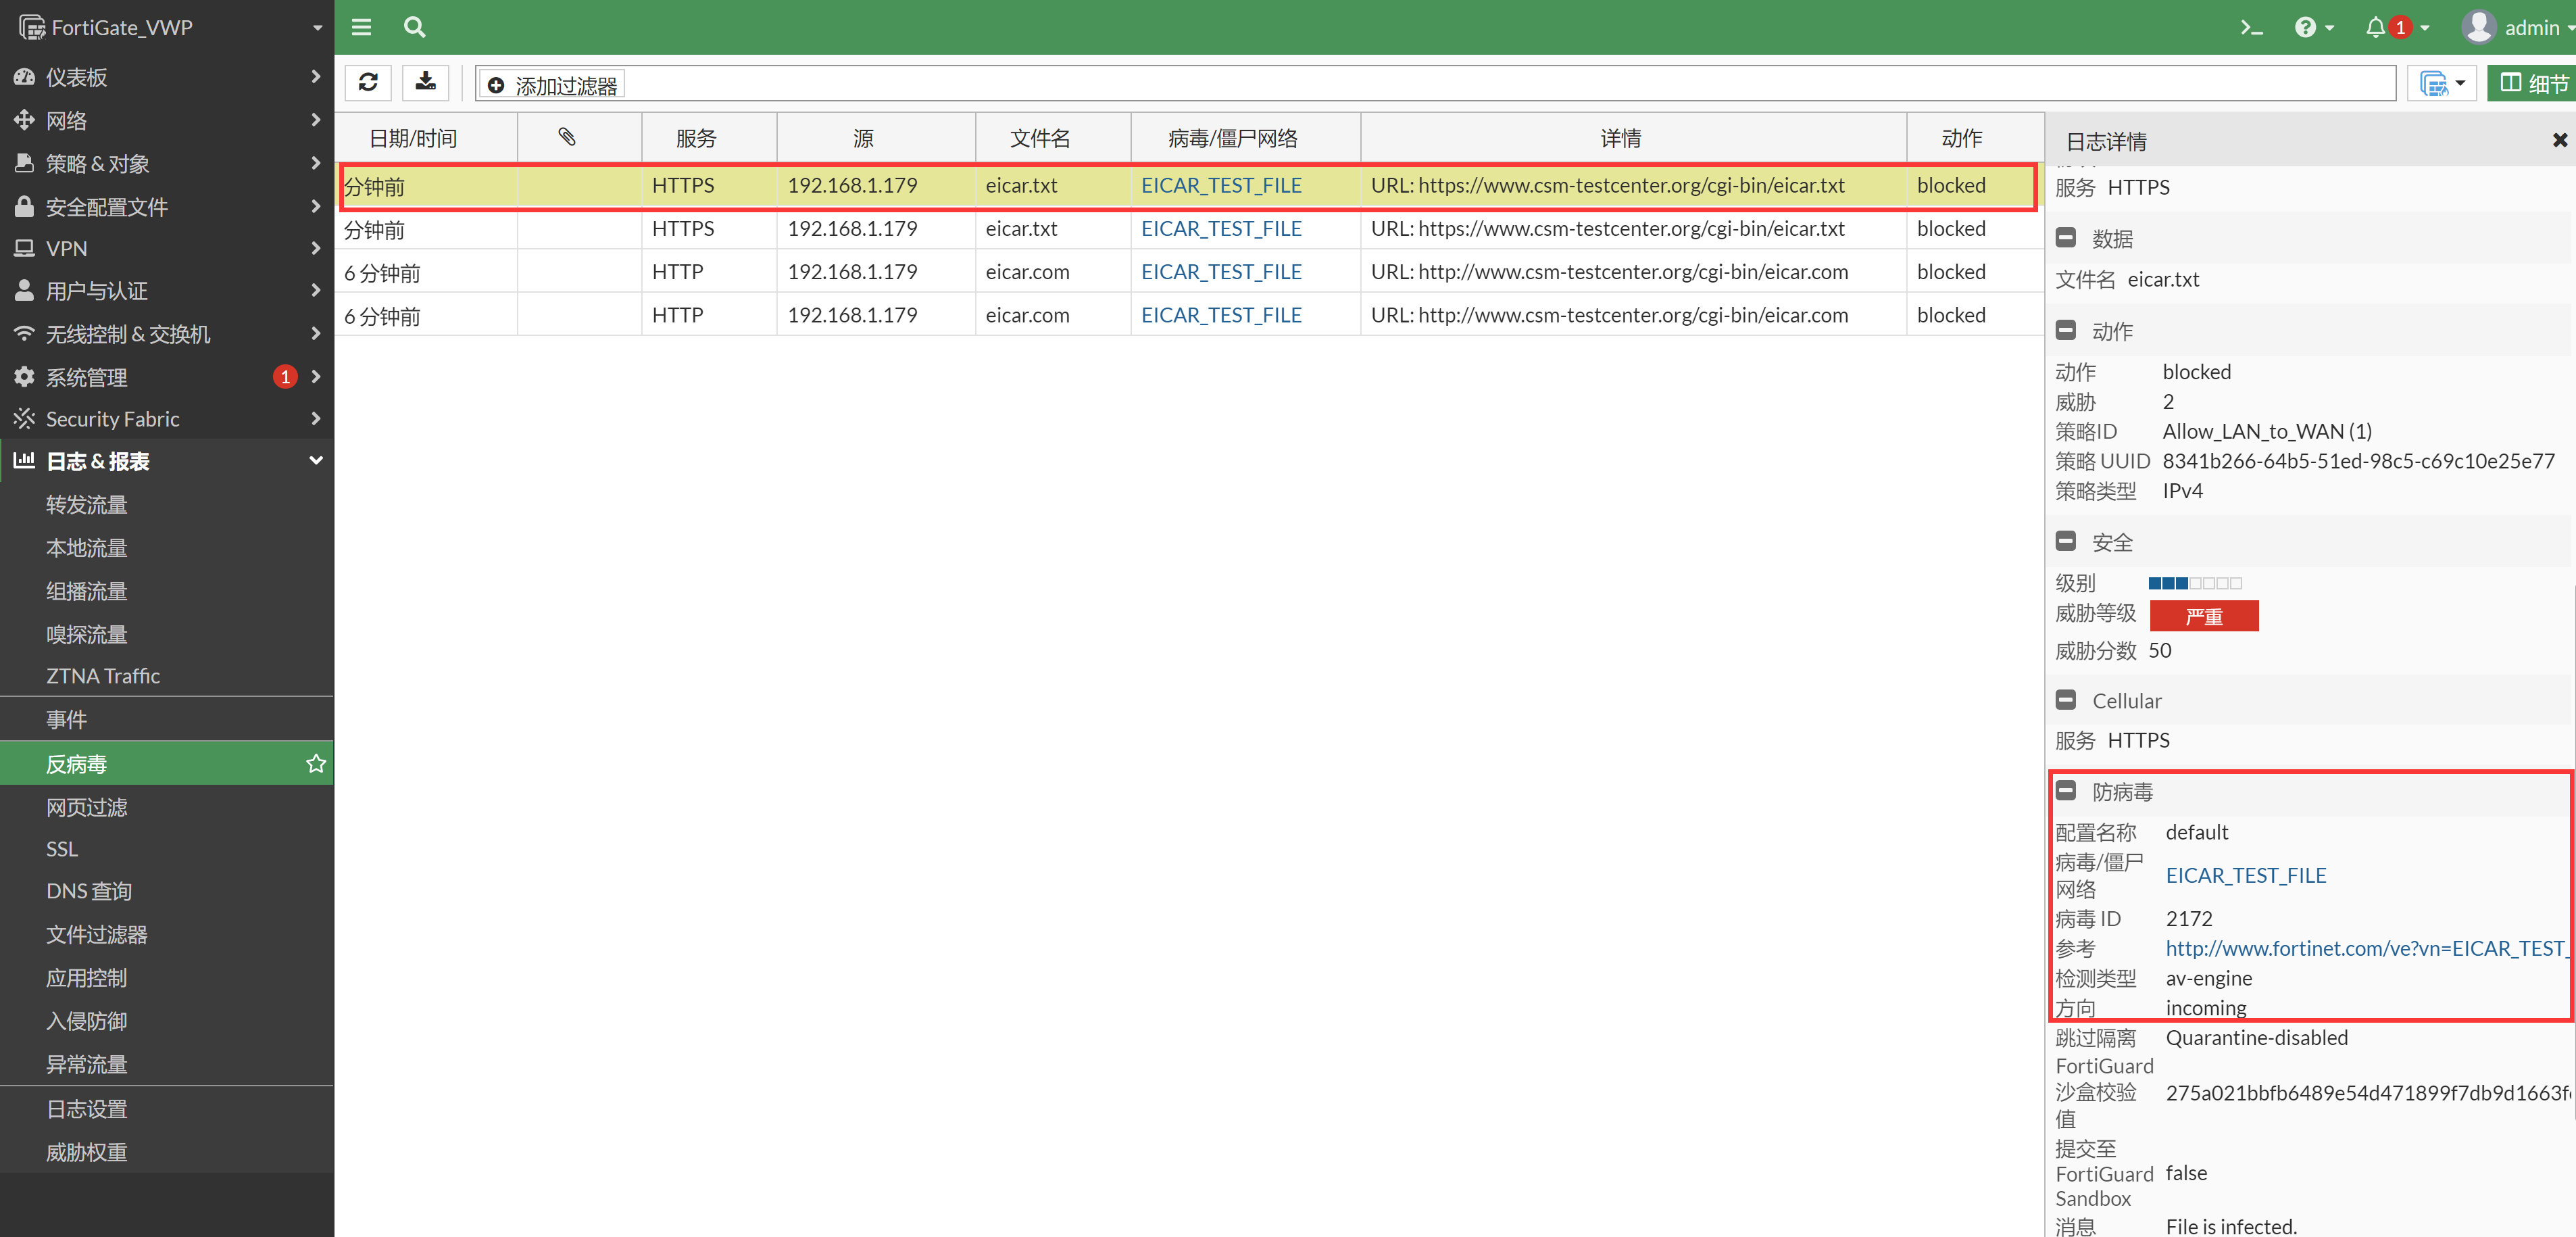Click the 细节 details button

(x=2533, y=84)
